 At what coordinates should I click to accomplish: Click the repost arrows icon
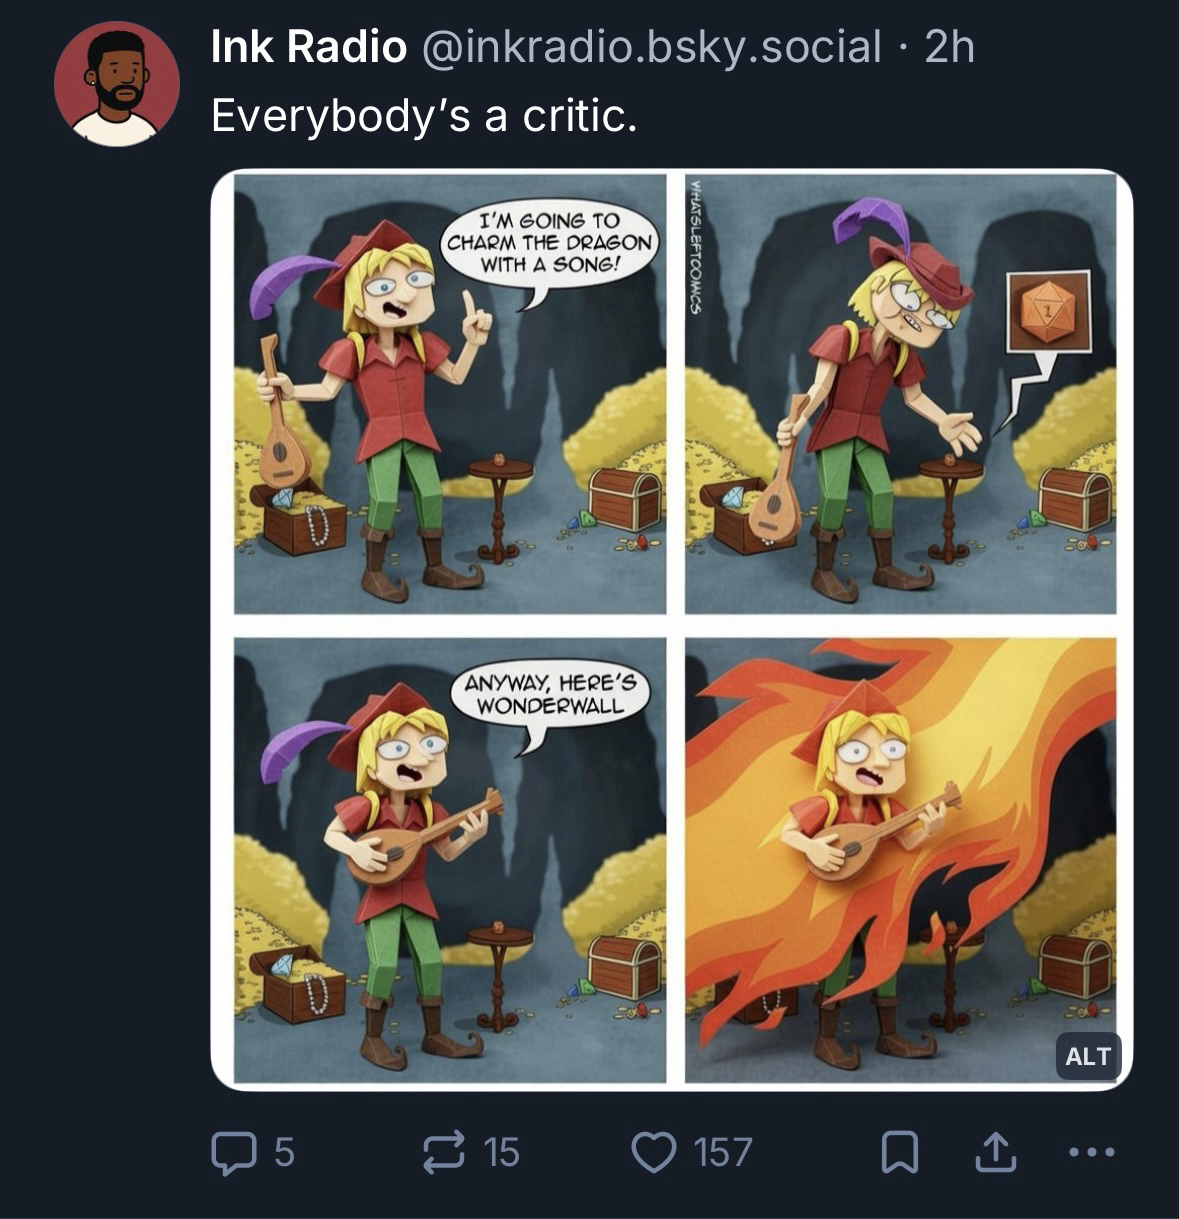445,1152
